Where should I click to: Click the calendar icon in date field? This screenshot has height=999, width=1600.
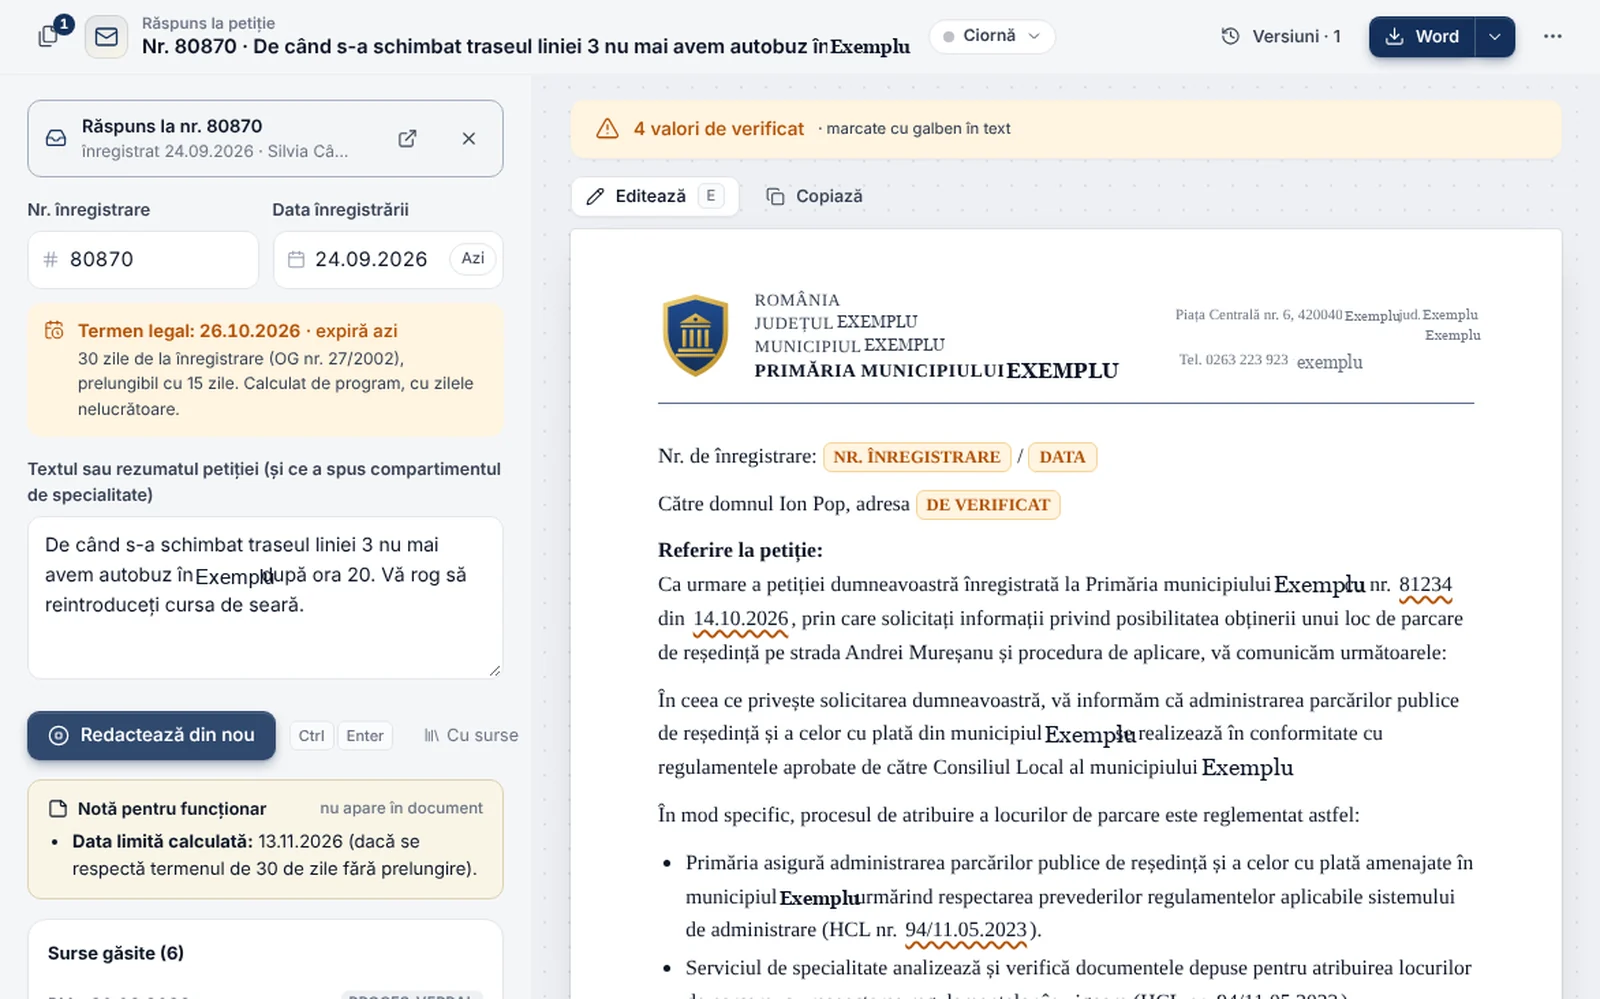(x=296, y=260)
